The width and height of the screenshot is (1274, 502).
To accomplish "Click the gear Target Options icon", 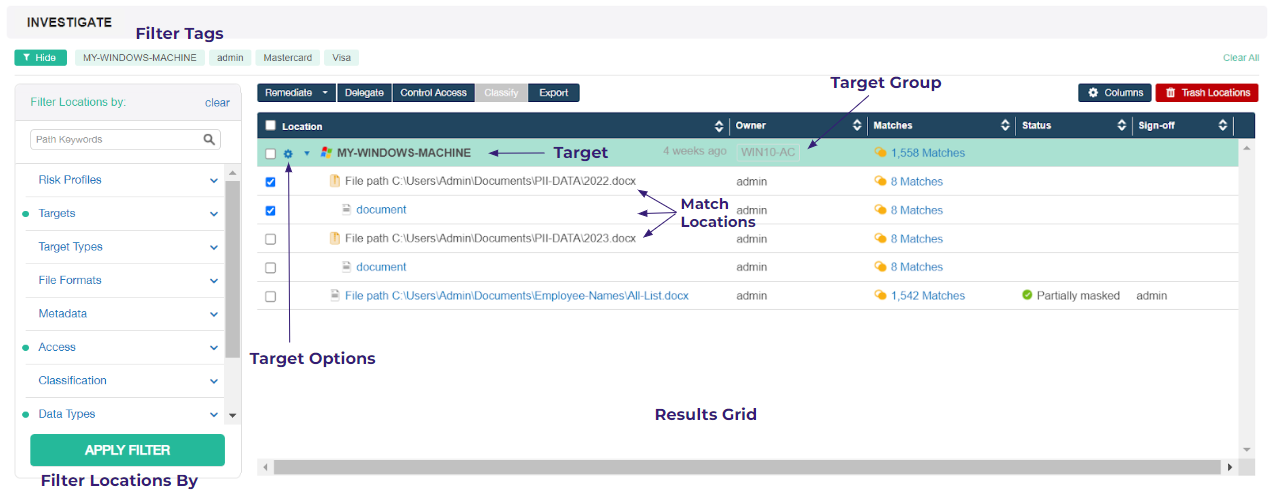I will point(288,154).
